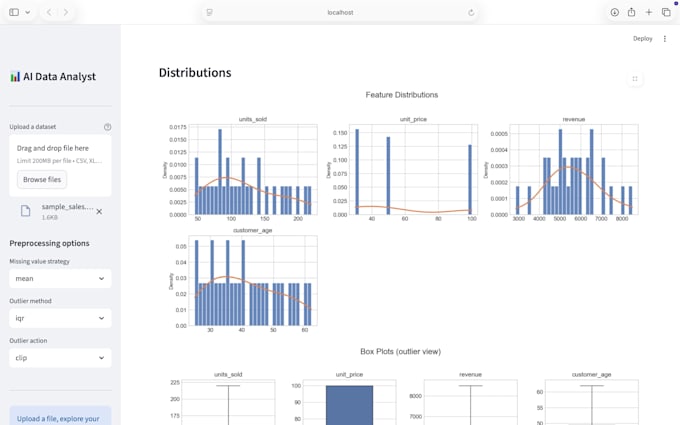Toggle the Safari sidebar icon
This screenshot has width=680, height=425.
[x=14, y=12]
